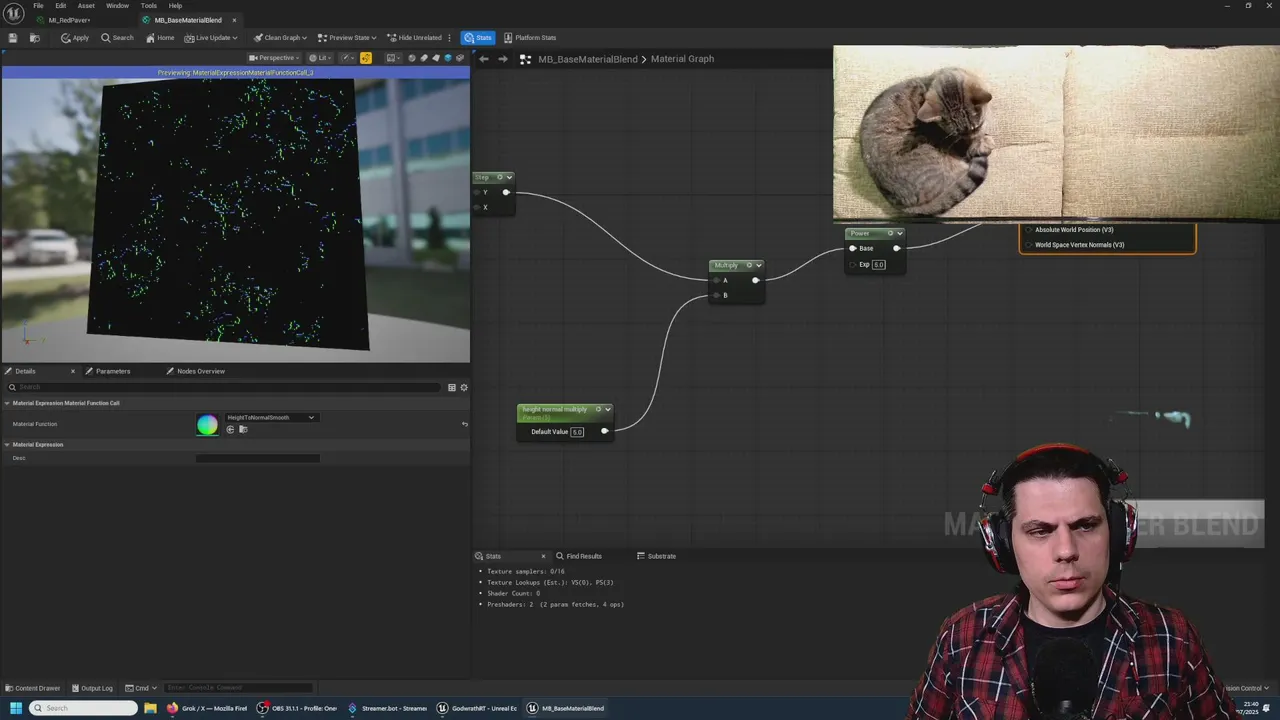Switch to the Find Results tab
1280x720 pixels.
(580, 556)
